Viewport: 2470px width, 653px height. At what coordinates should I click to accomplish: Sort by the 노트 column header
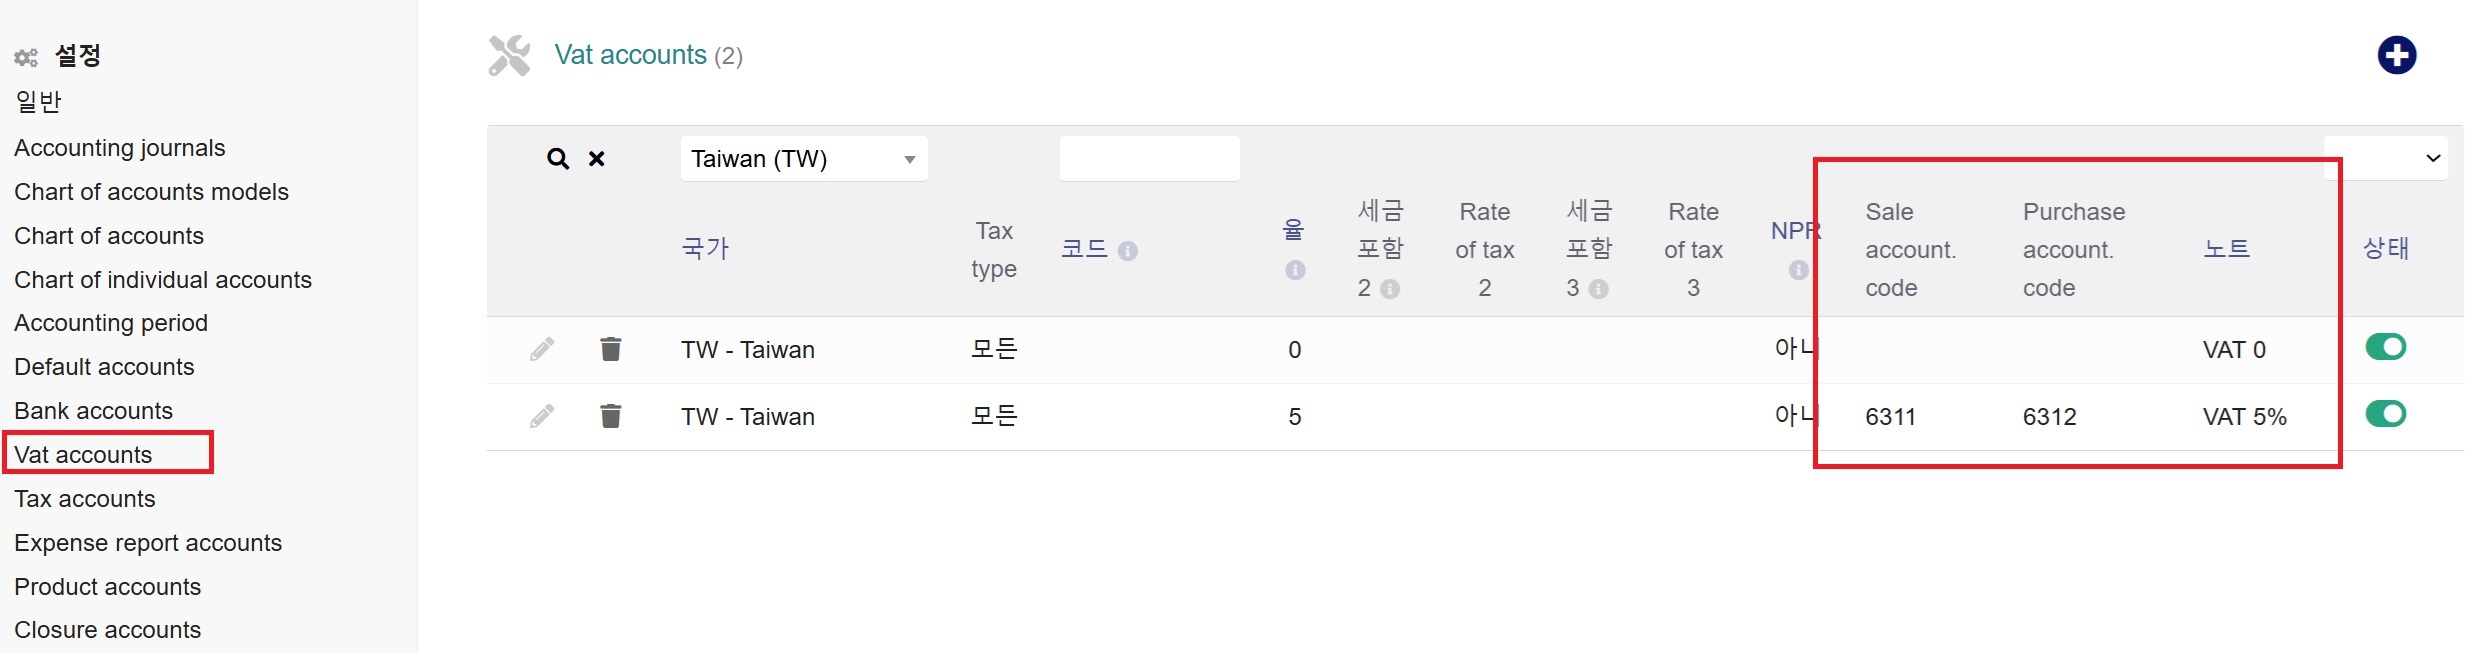(2226, 249)
